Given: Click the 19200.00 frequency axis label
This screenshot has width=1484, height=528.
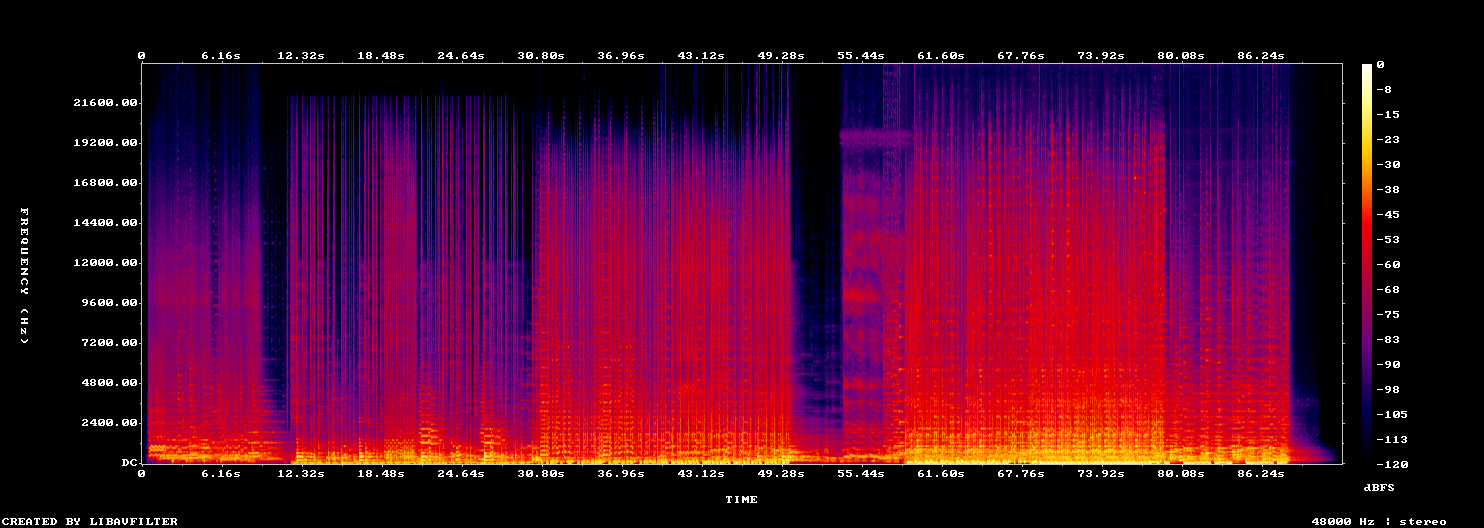Looking at the screenshot, I should [104, 143].
